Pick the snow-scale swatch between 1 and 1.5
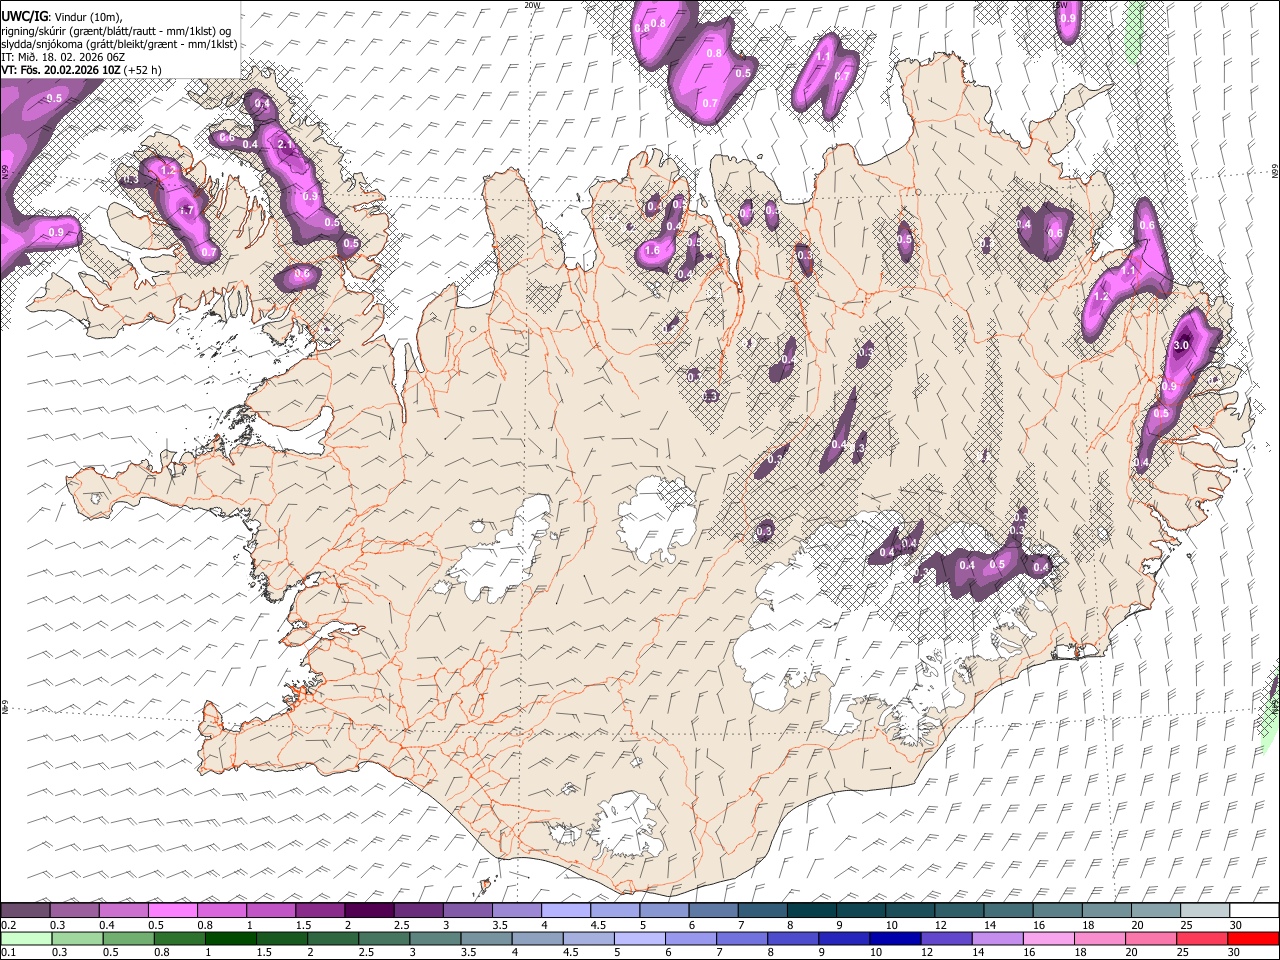 [x=271, y=911]
